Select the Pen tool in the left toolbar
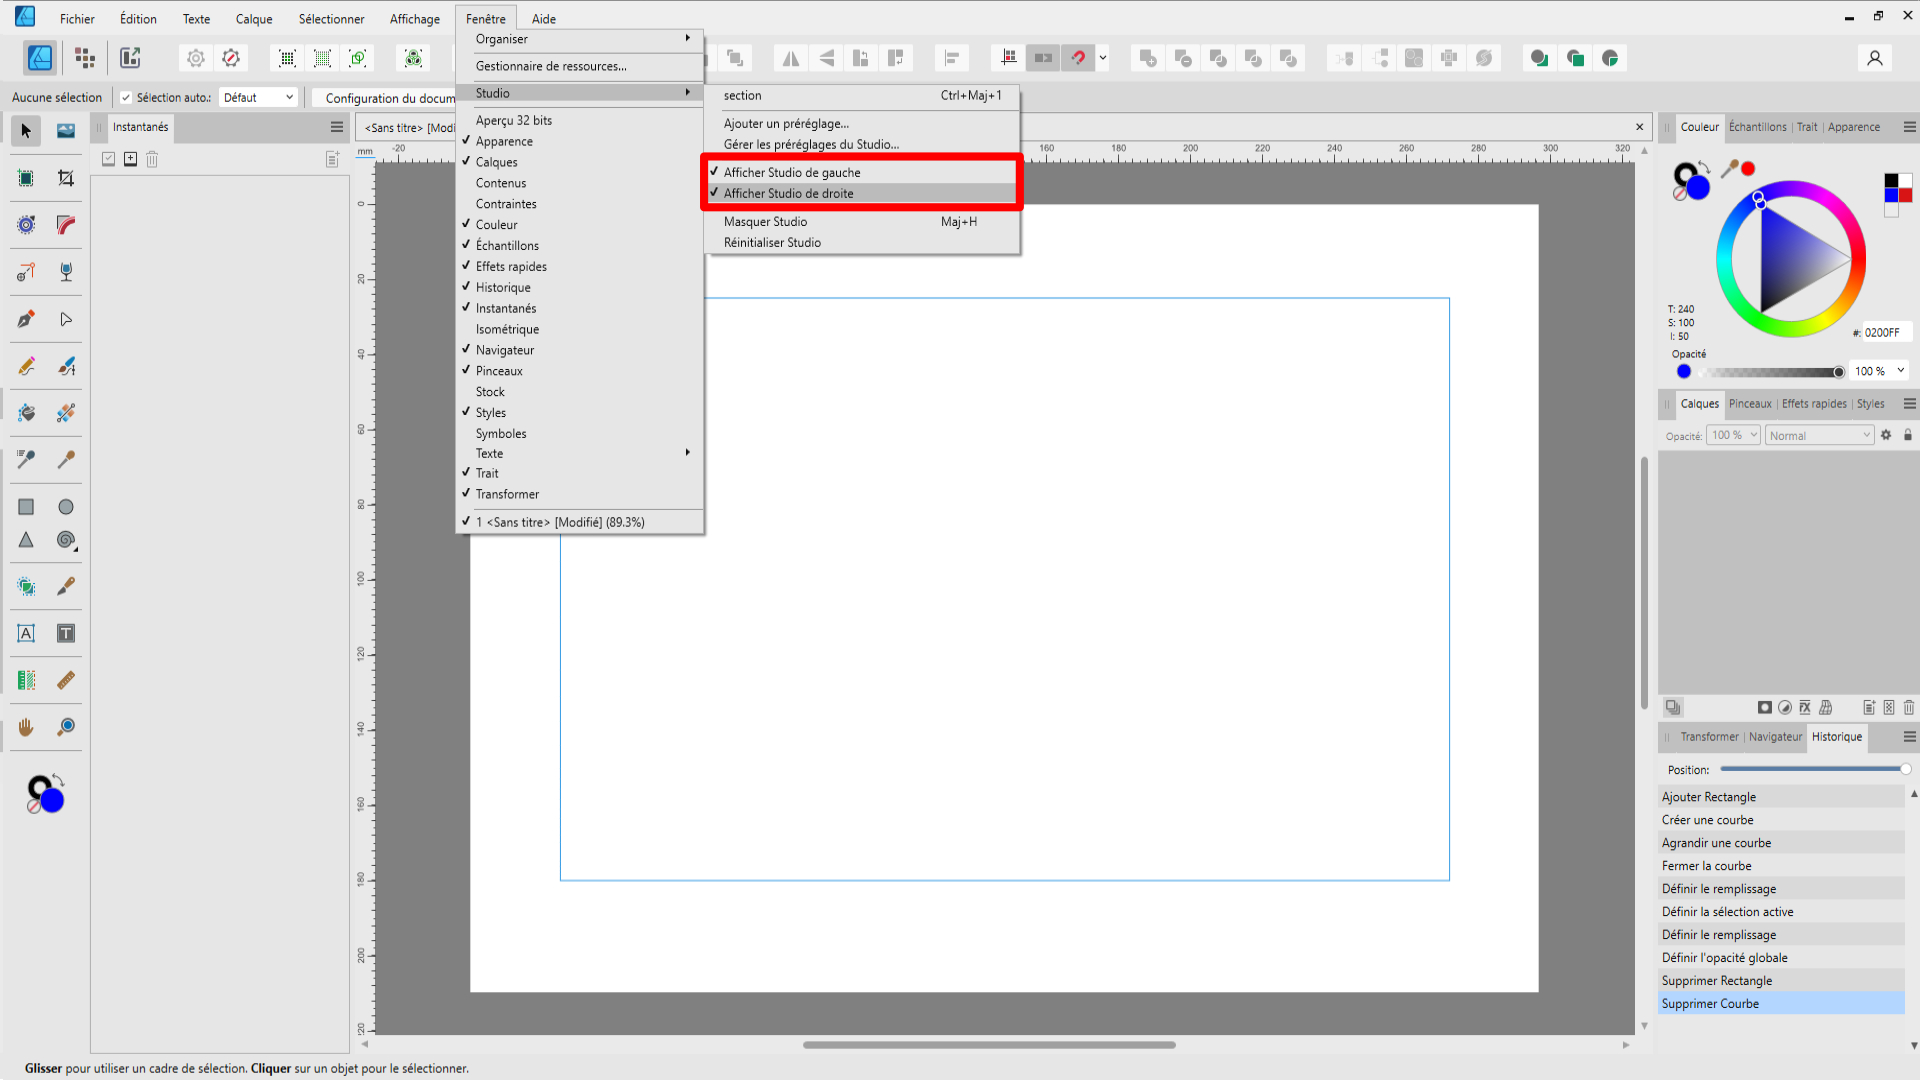This screenshot has height=1080, width=1920. click(x=26, y=320)
